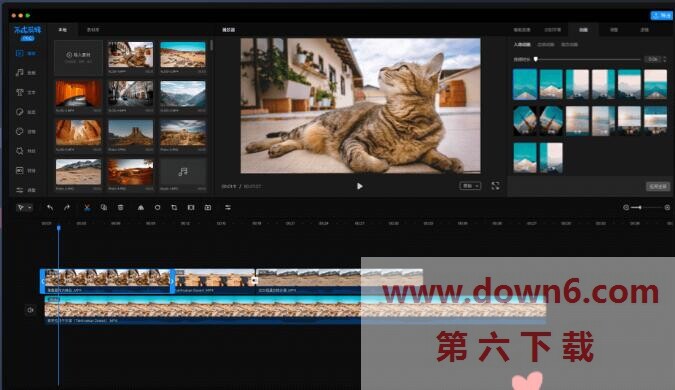Viewport: 675px width, 390px height.
Task: Select the pointer tool in the timeline toolbar
Action: pos(20,207)
